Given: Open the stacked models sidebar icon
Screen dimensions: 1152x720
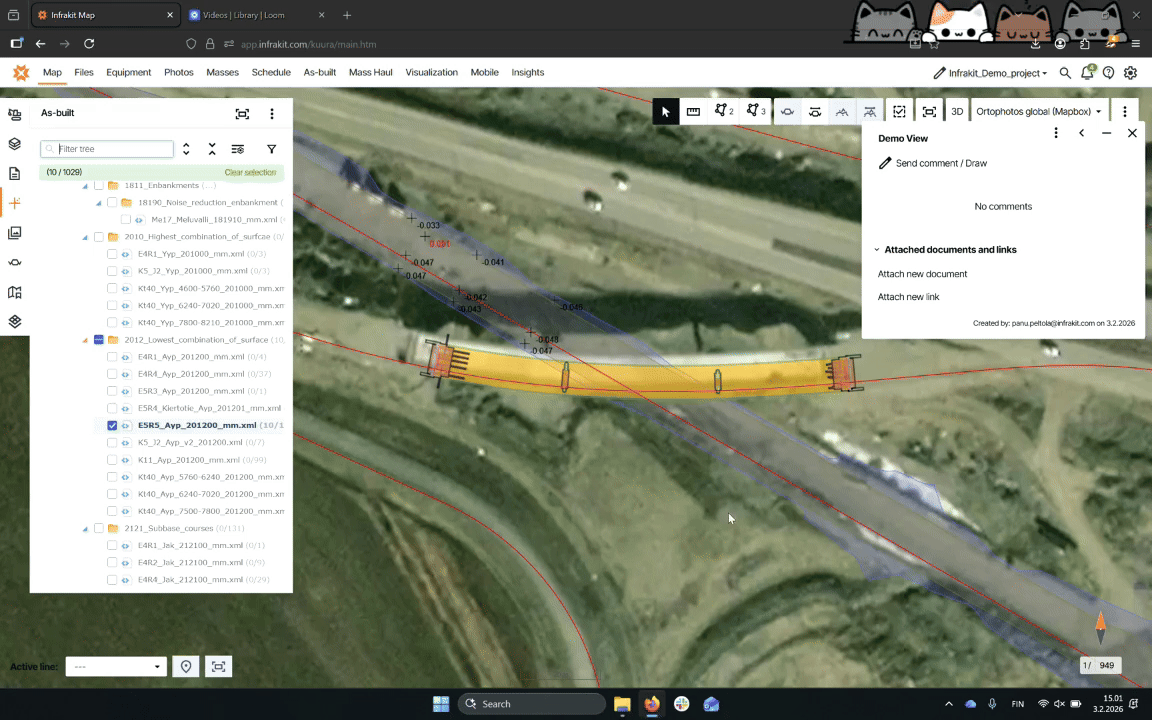Looking at the screenshot, I should pos(15,321).
